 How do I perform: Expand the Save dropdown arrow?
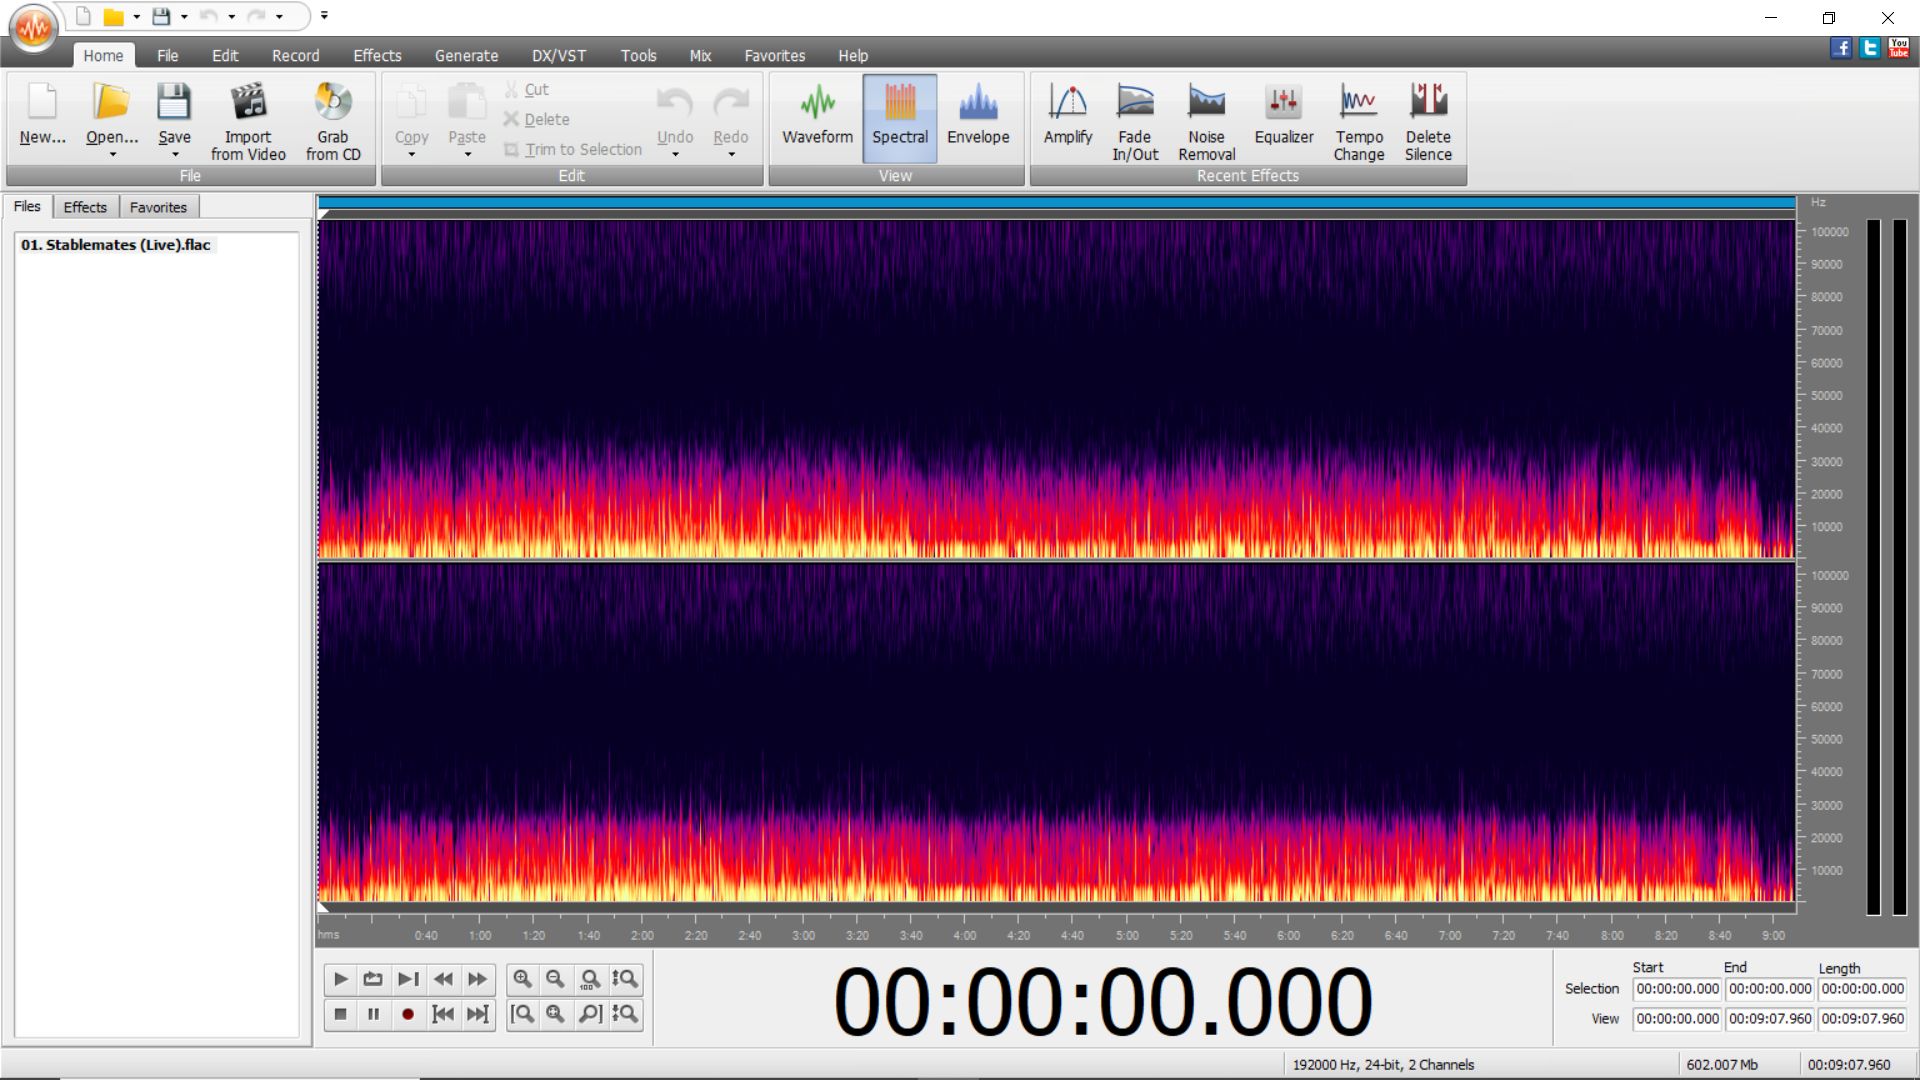point(175,155)
